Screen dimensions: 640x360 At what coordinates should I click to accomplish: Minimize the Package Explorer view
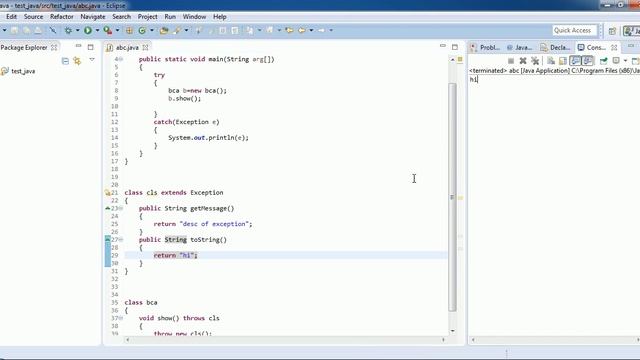(x=78, y=46)
